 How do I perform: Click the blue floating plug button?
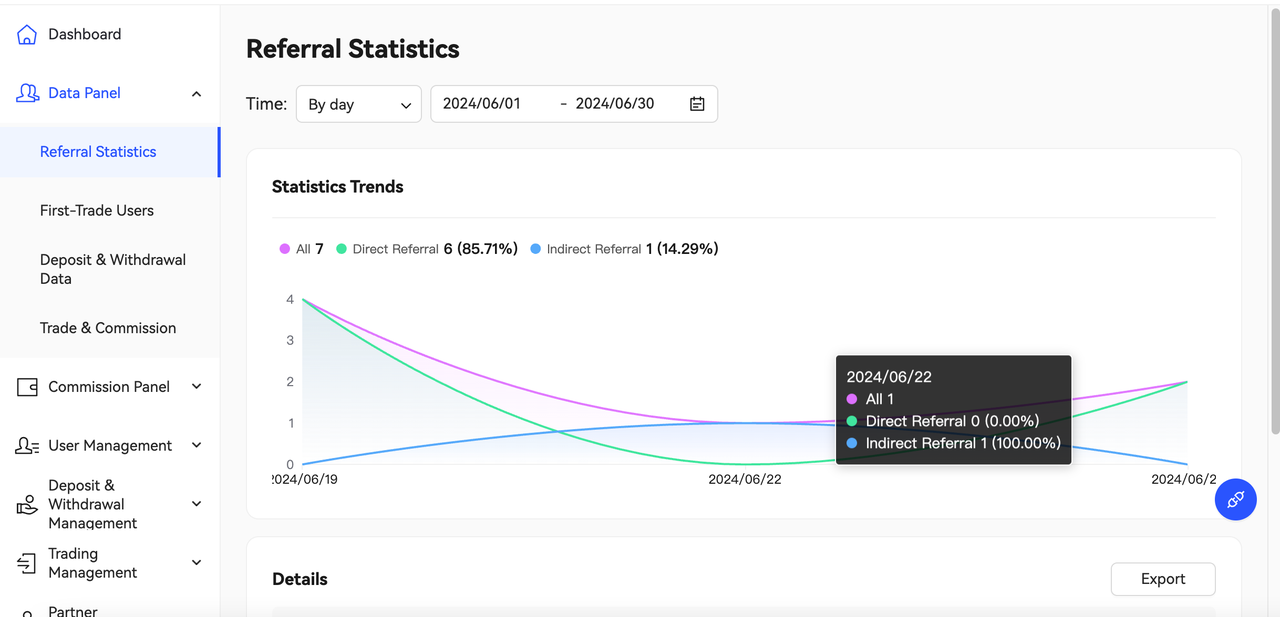point(1235,499)
